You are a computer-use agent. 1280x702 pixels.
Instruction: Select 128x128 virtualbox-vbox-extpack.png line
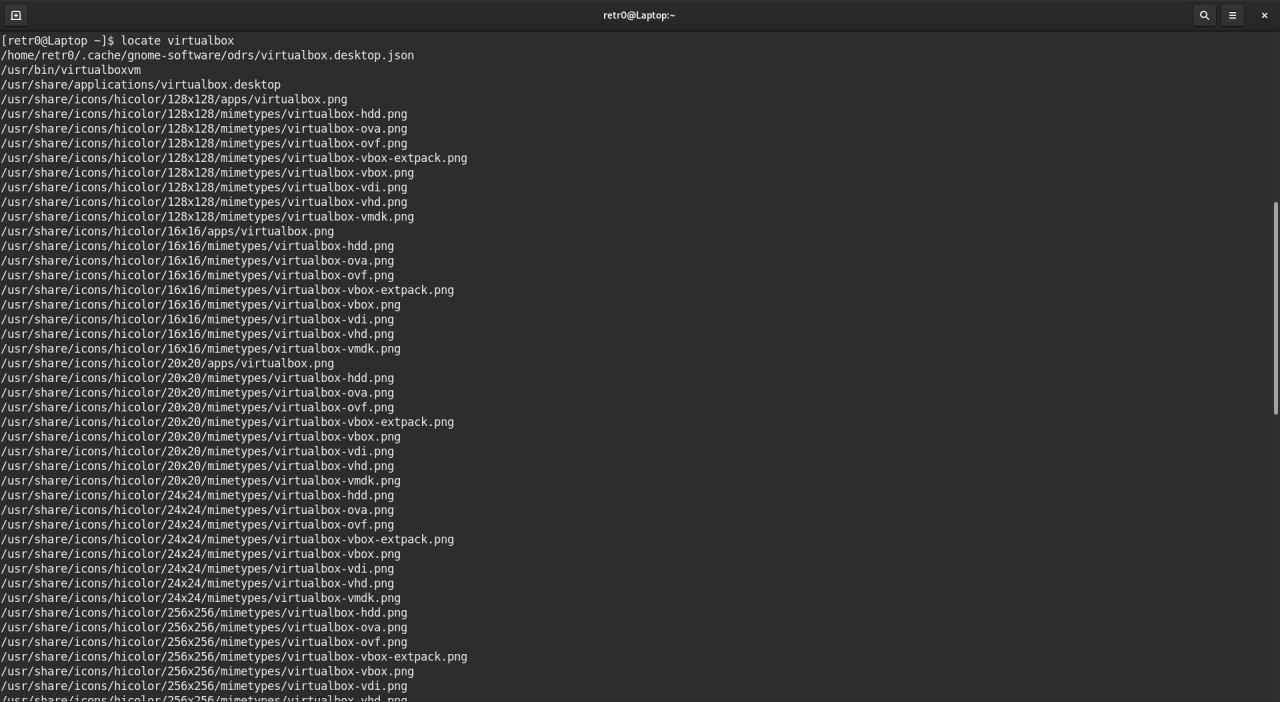point(234,158)
